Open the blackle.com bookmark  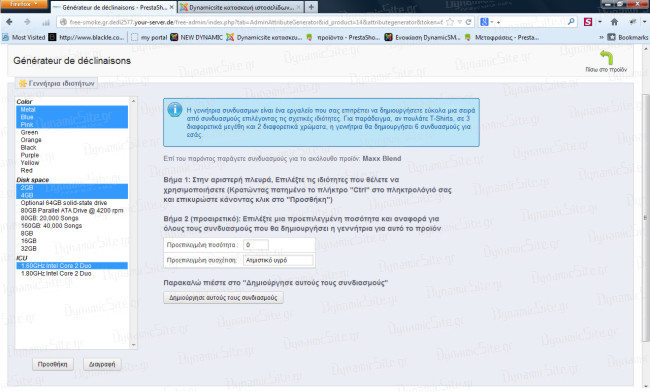(87, 37)
